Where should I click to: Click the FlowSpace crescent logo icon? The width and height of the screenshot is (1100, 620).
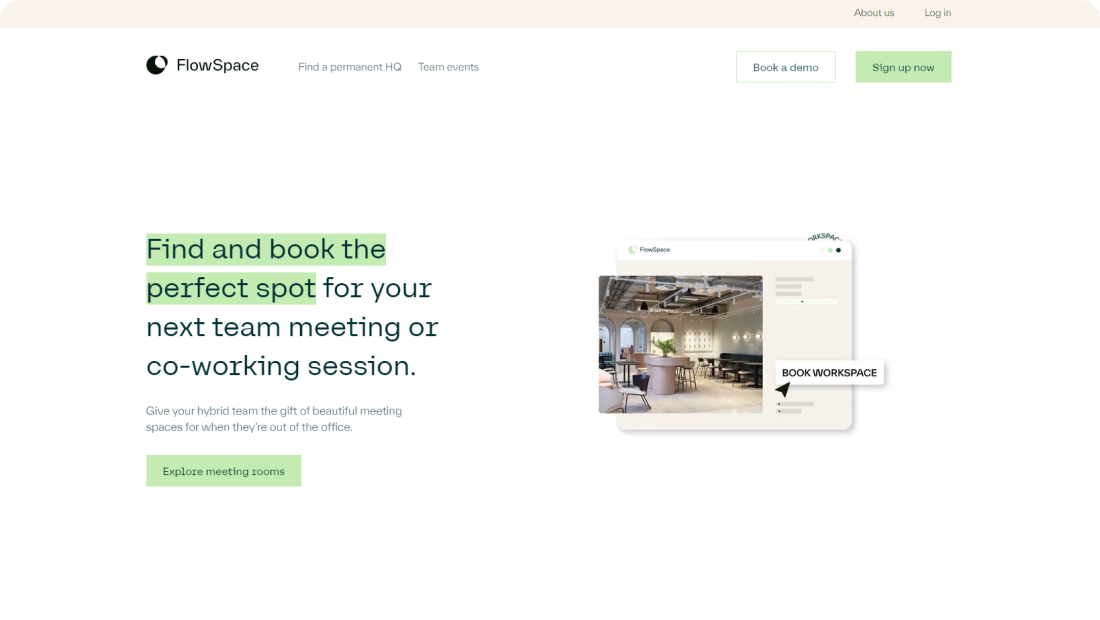(156, 65)
